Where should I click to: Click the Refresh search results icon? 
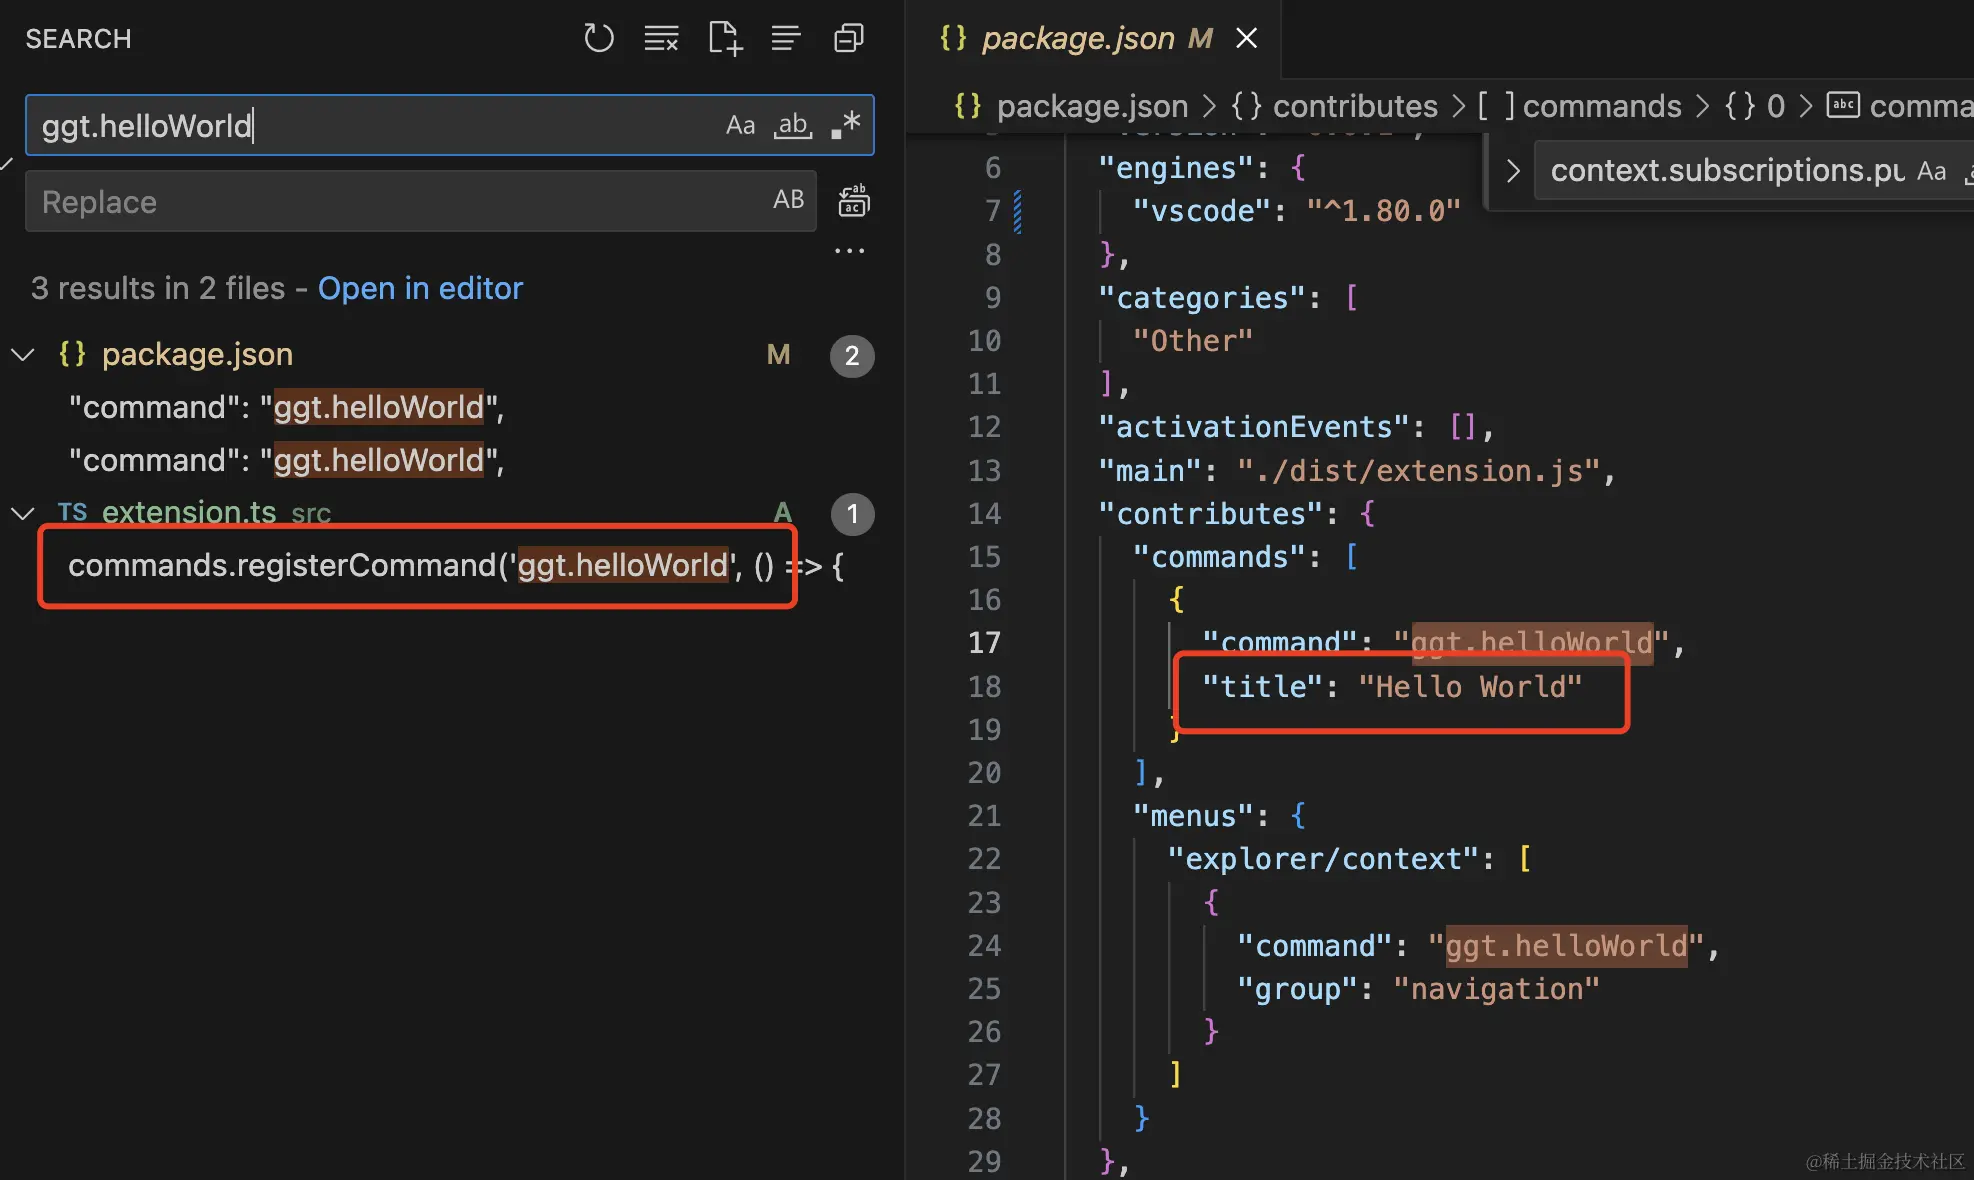pos(598,38)
